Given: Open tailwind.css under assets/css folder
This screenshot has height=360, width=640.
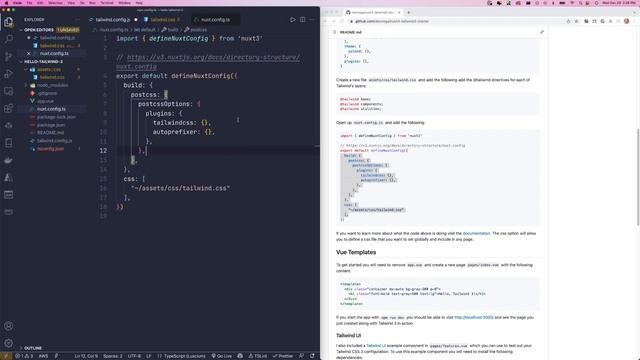Looking at the screenshot, I should pyautogui.click(x=52, y=77).
